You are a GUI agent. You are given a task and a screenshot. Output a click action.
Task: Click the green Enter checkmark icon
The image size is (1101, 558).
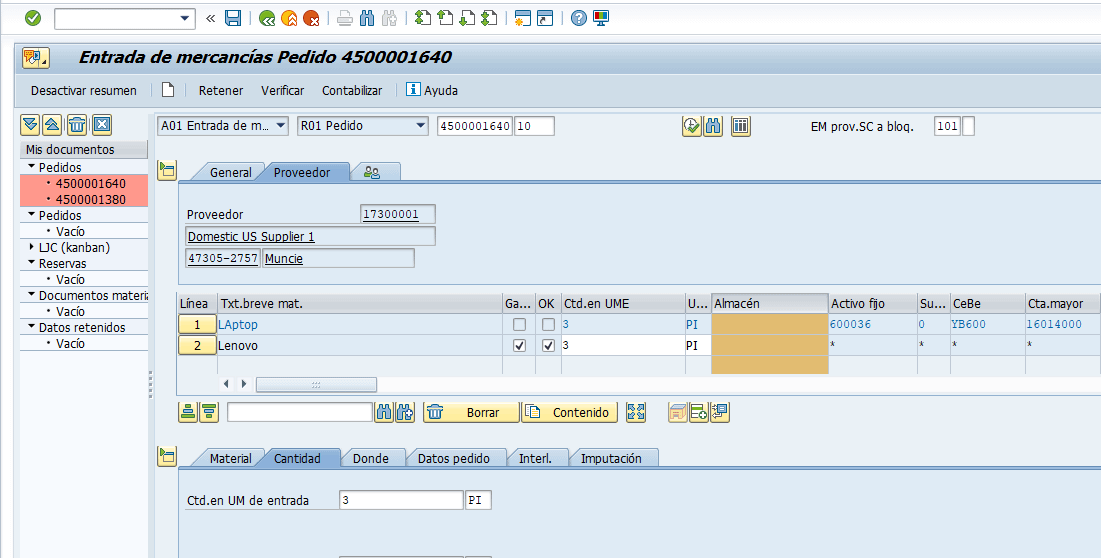click(33, 18)
